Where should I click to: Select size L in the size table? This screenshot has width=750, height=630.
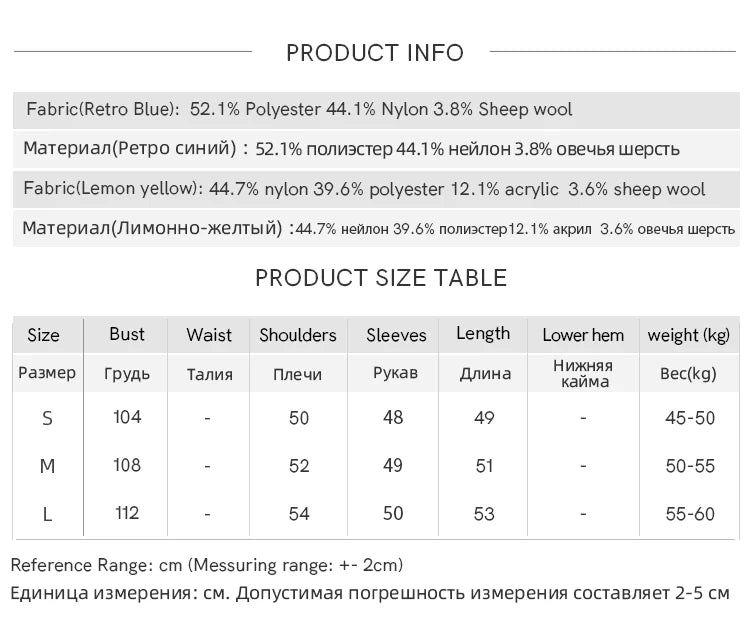(47, 514)
